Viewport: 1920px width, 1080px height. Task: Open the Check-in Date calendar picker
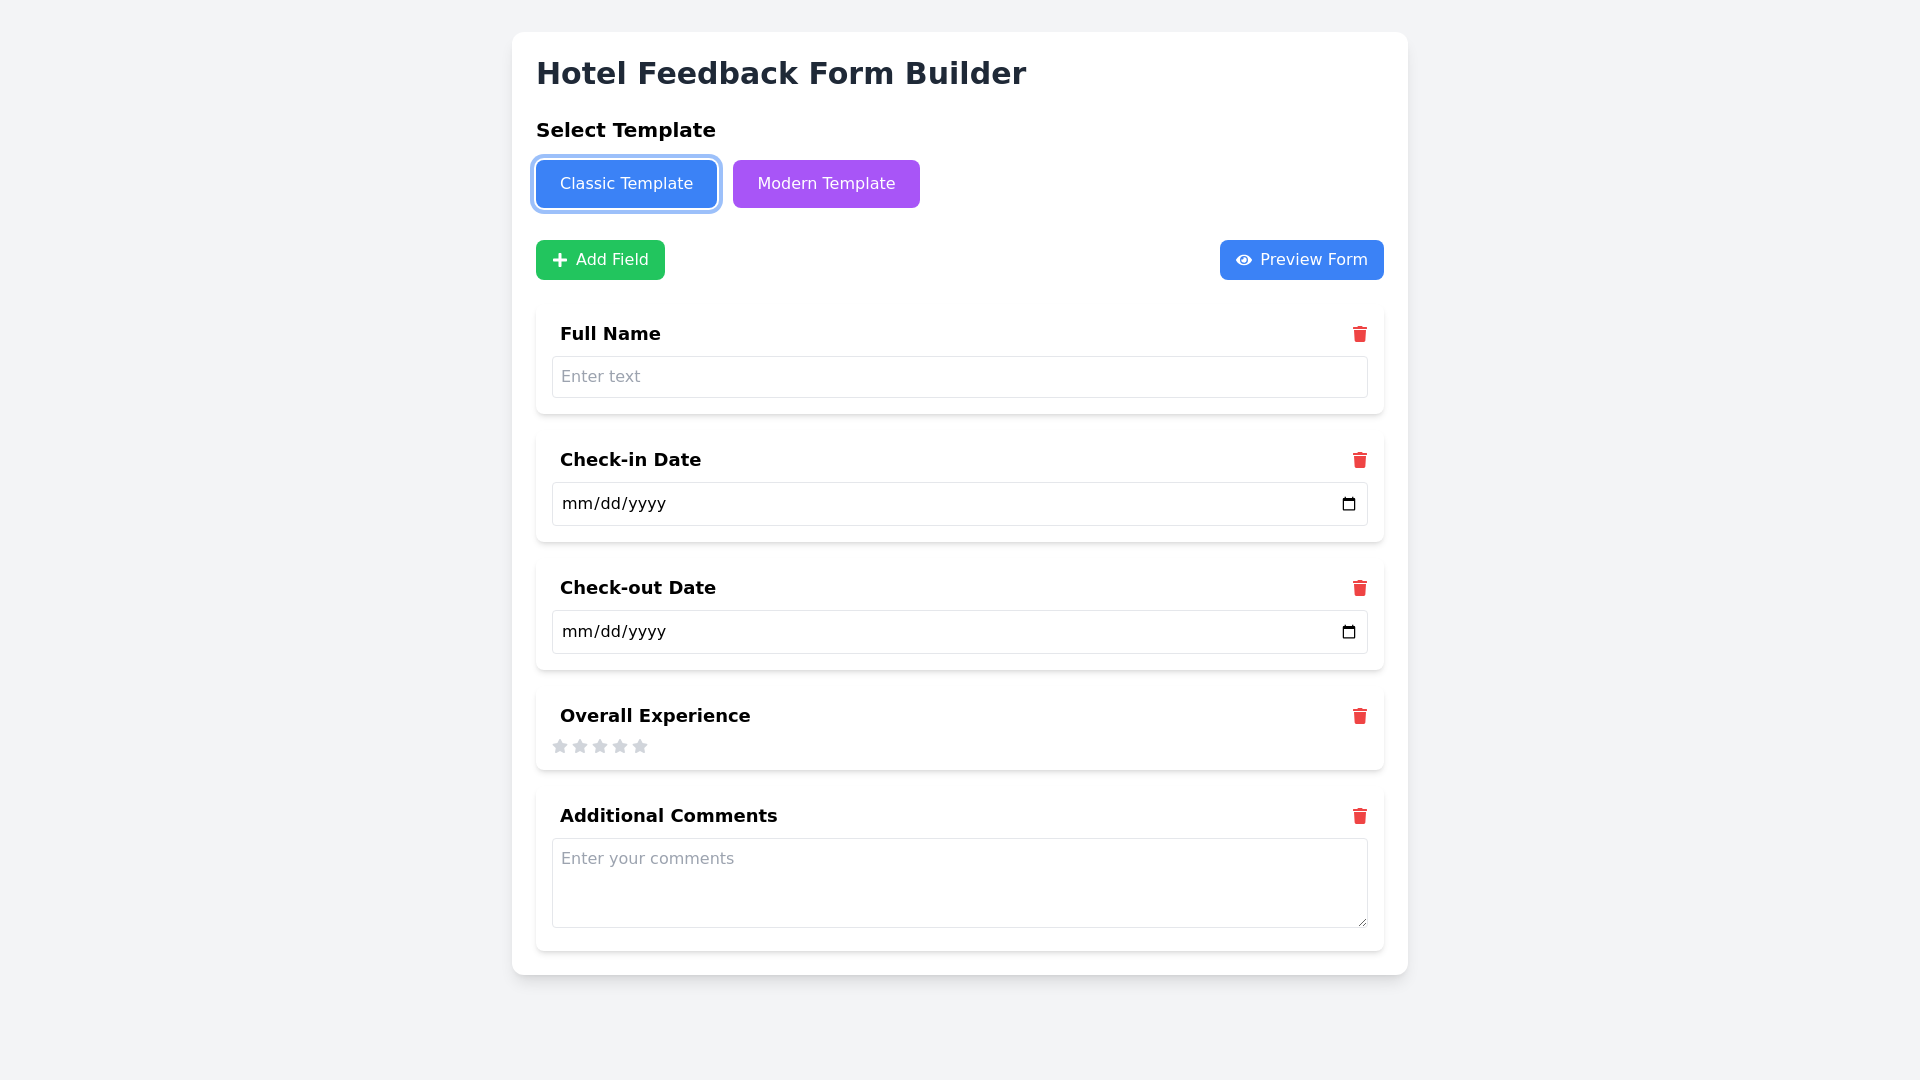pos(1347,503)
